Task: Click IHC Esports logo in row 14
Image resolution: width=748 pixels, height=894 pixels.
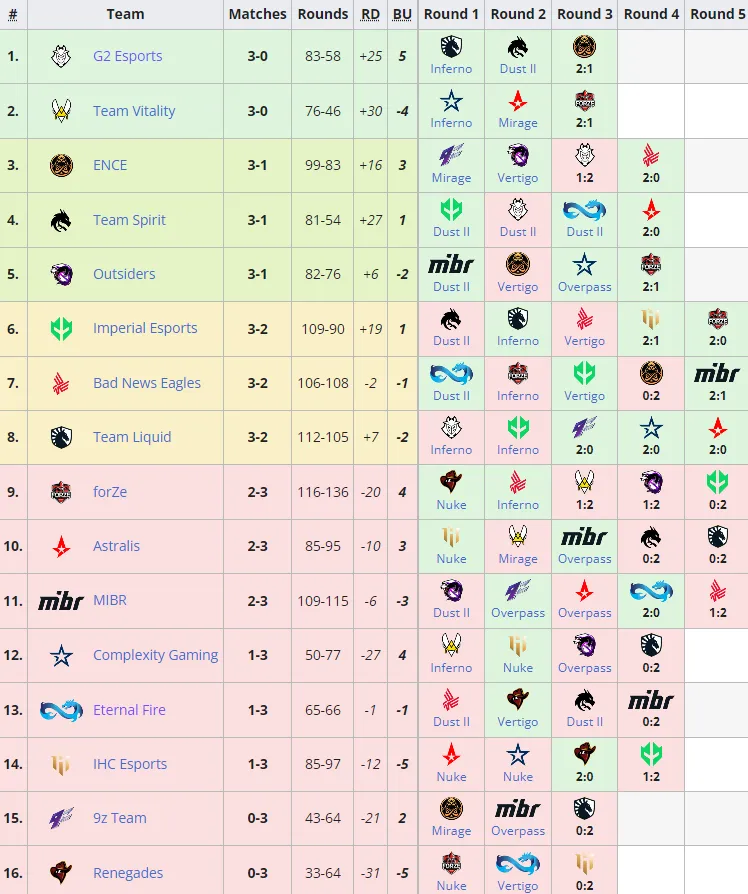Action: pos(61,765)
